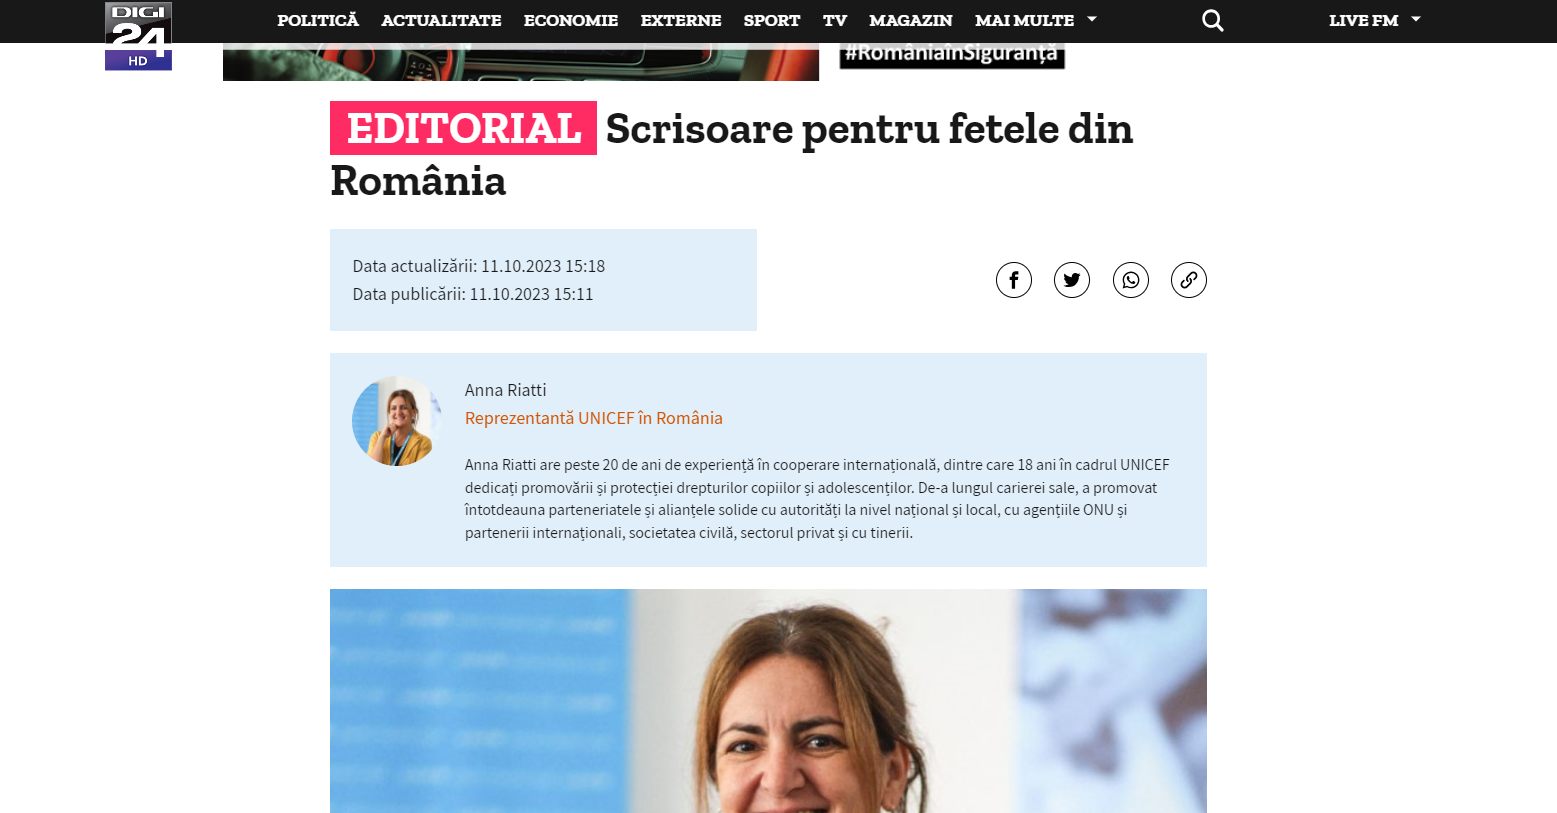Share article via WhatsApp

point(1130,280)
